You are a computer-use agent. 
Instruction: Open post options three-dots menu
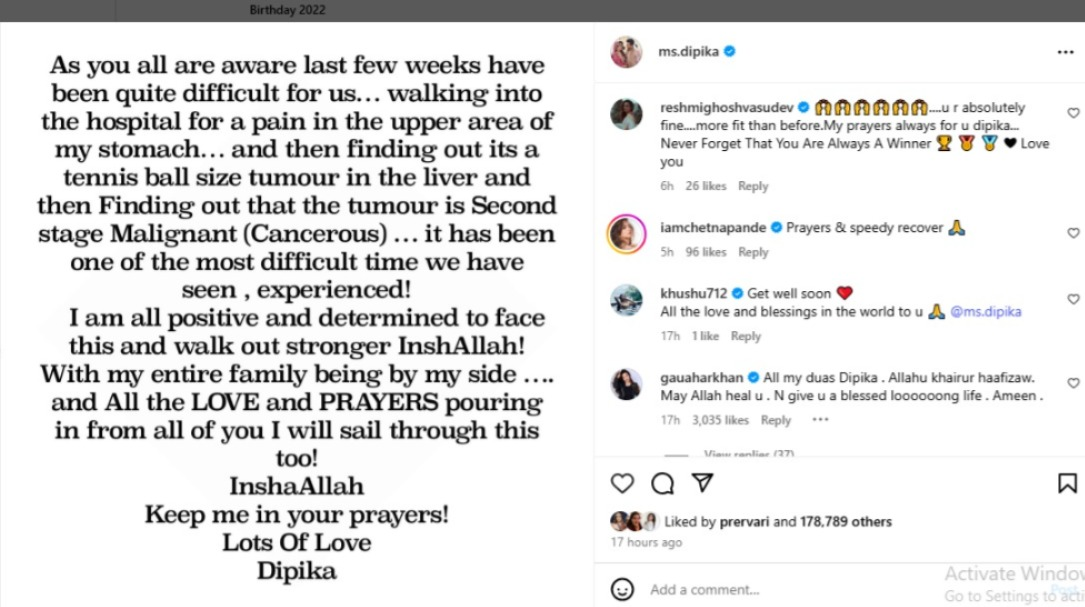[x=1065, y=52]
